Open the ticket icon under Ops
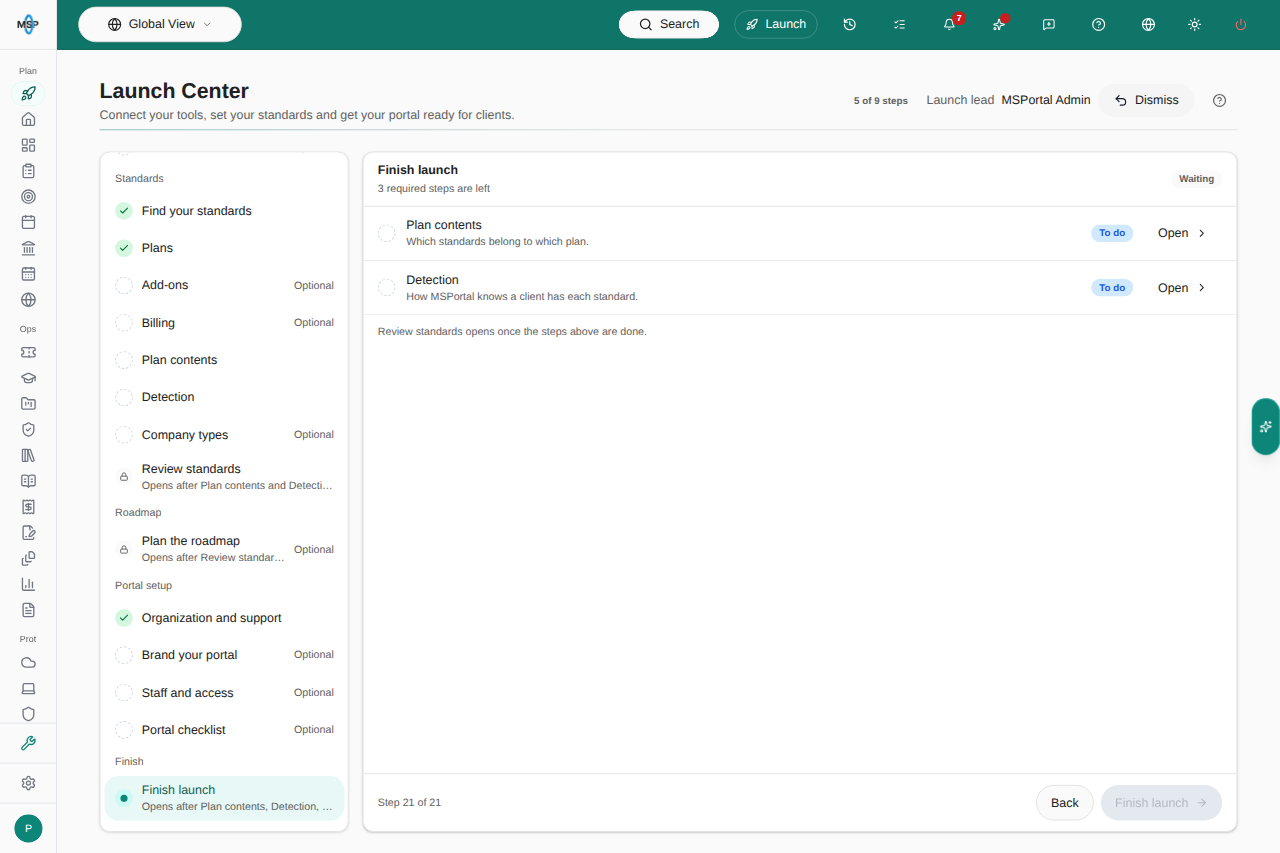Screen dimensions: 1280x853 [28, 352]
